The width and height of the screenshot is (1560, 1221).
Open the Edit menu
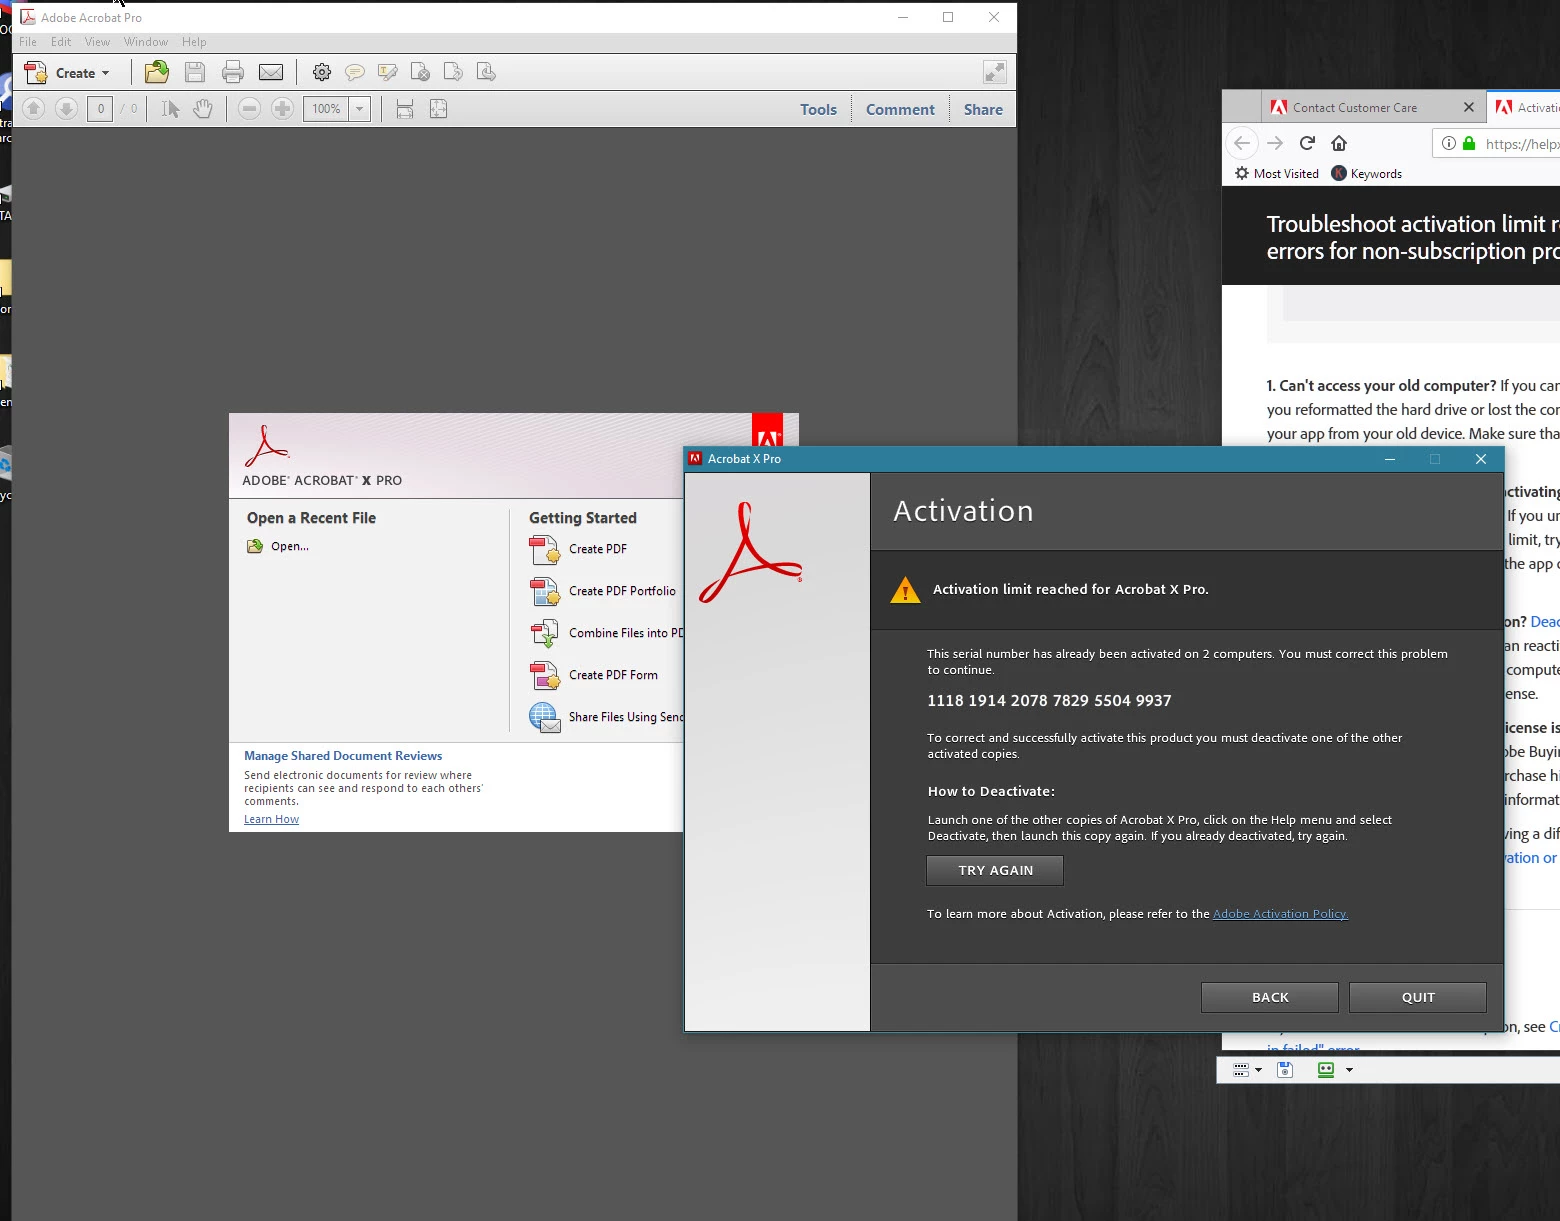point(61,42)
